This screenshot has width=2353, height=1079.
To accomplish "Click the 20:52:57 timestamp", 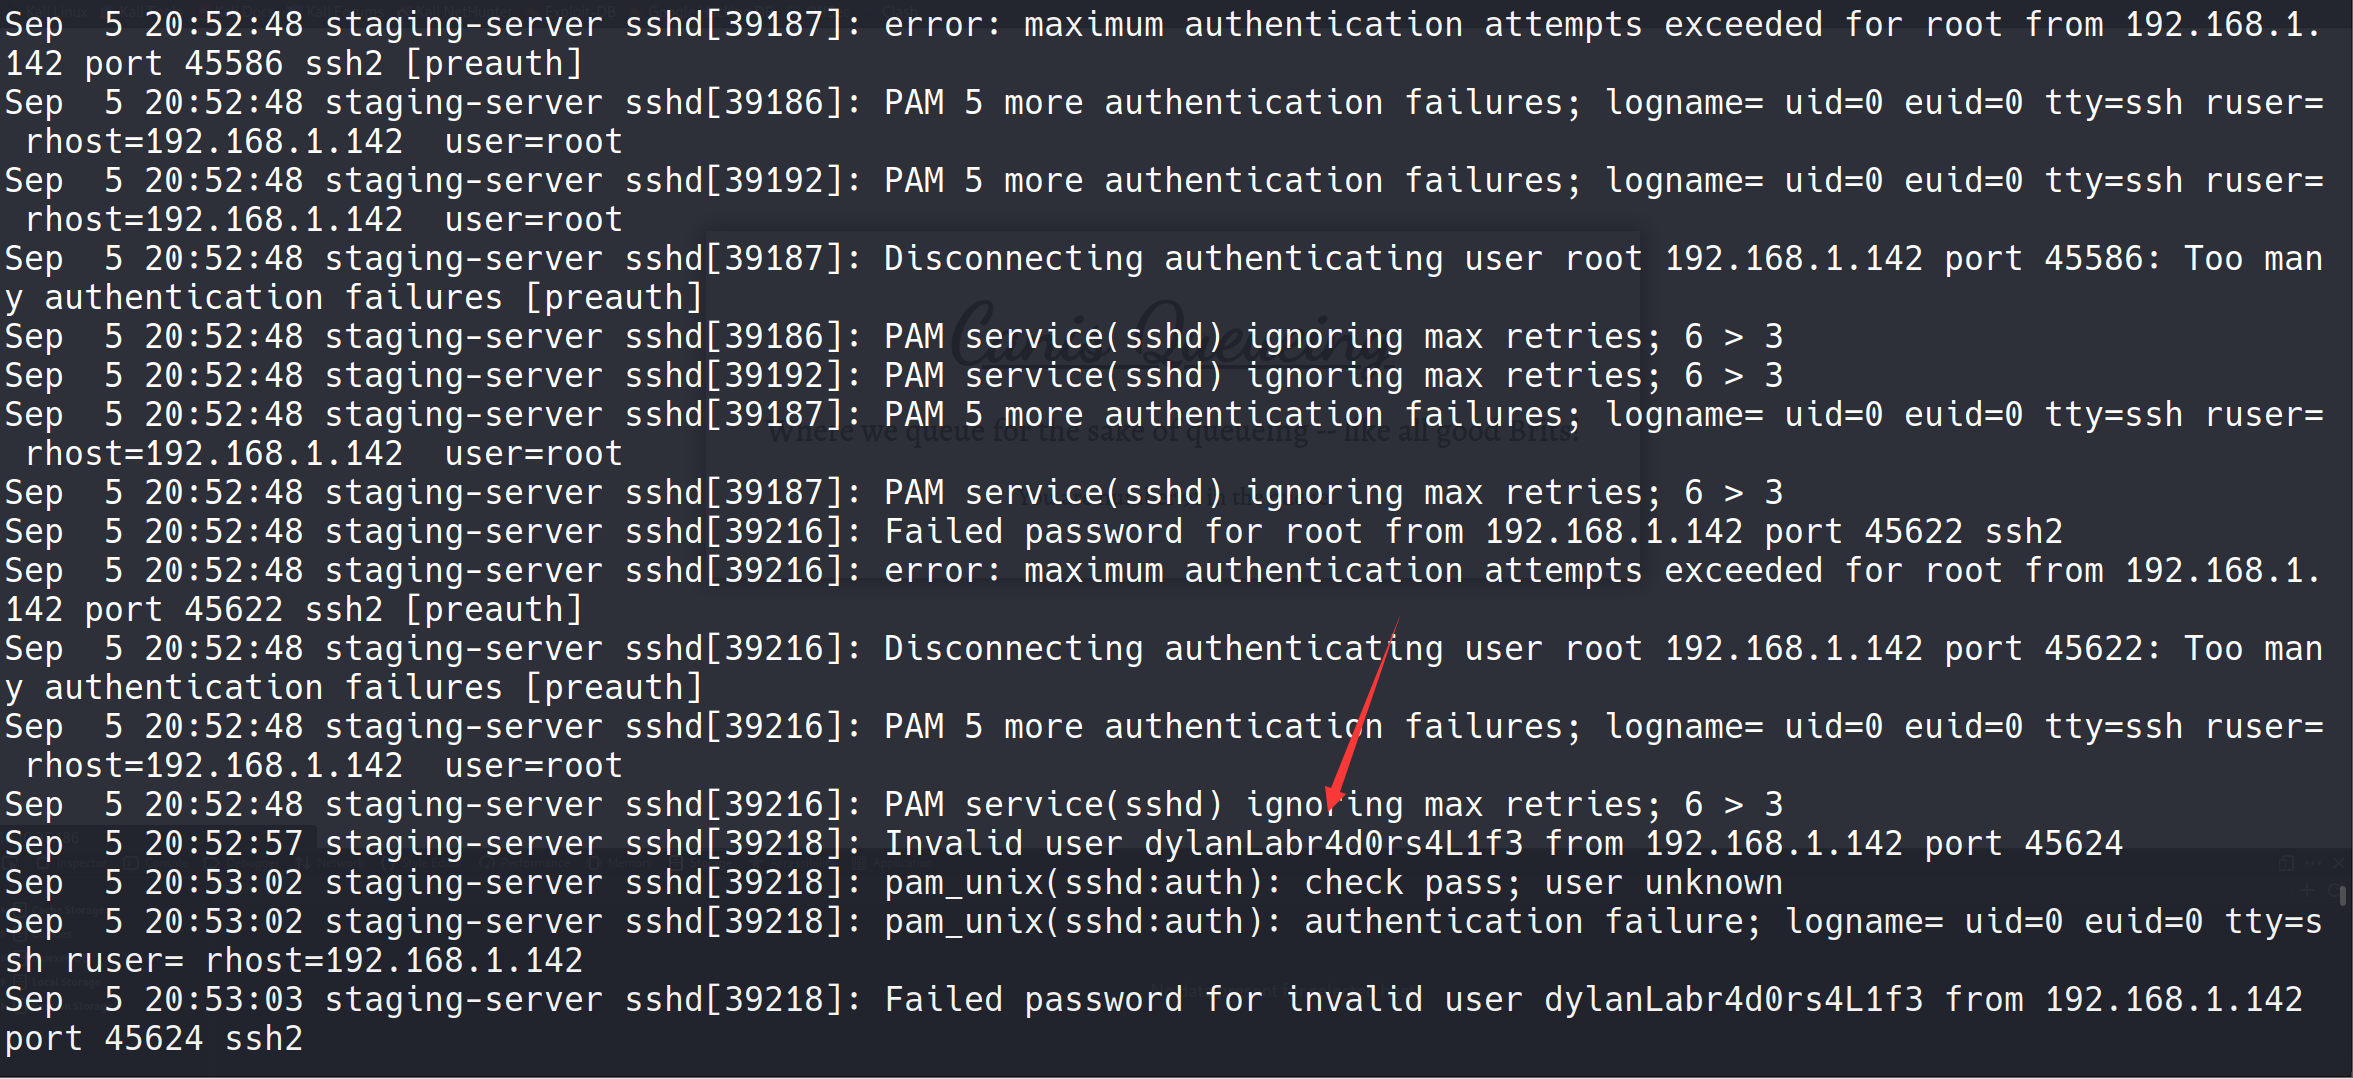I will coord(223,844).
